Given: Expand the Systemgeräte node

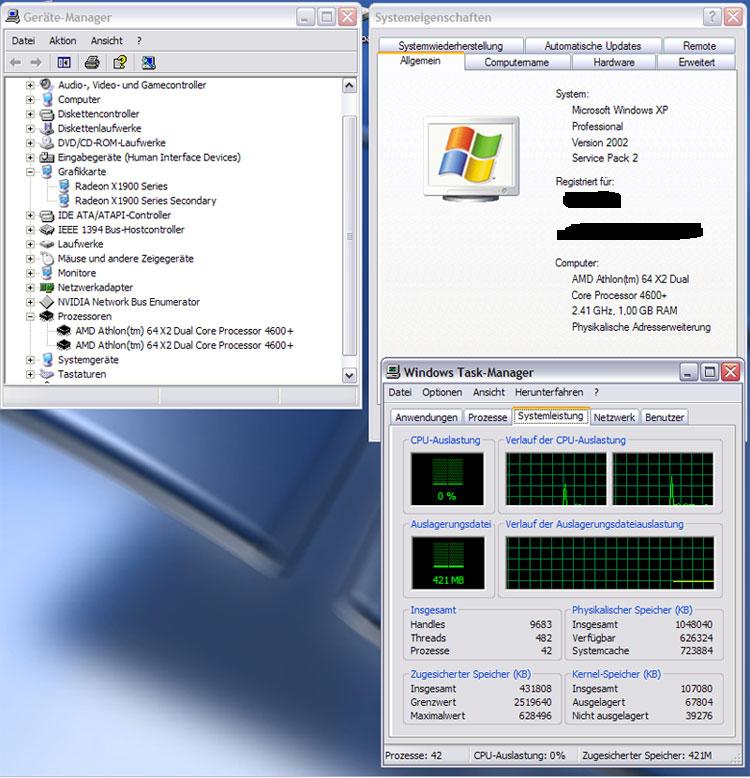Looking at the screenshot, I should click(x=30, y=360).
